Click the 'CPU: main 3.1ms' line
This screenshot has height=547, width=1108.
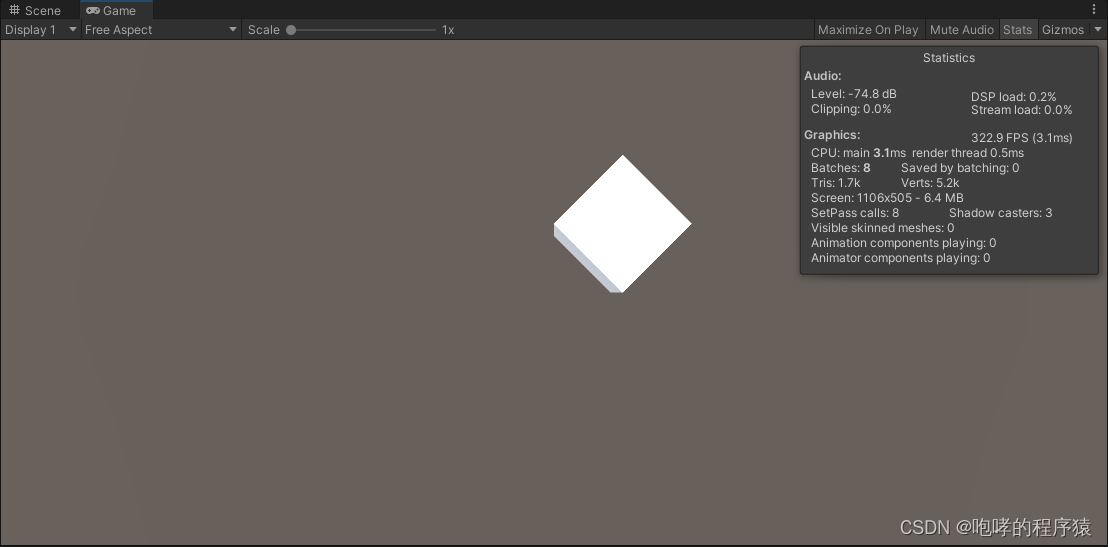pos(858,153)
